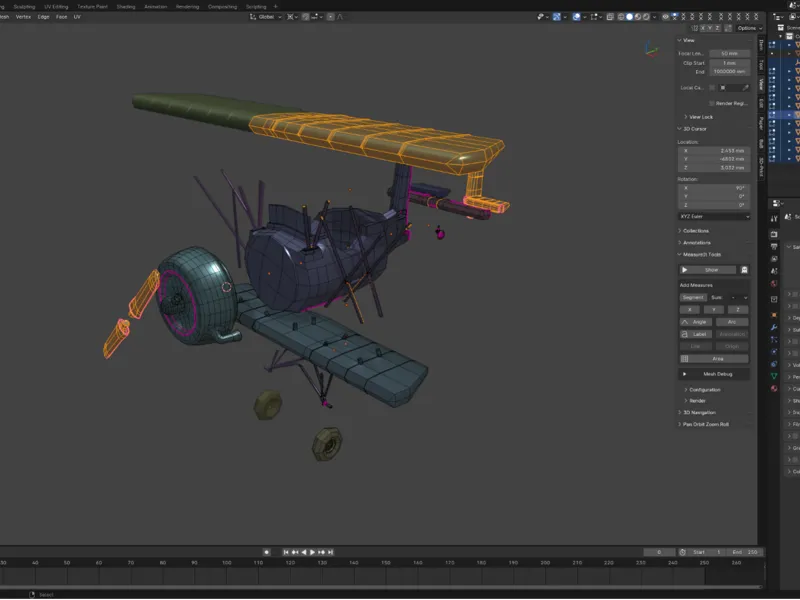The width and height of the screenshot is (800, 600).
Task: Open the Transform Orientation Global dropdown
Action: [266, 17]
